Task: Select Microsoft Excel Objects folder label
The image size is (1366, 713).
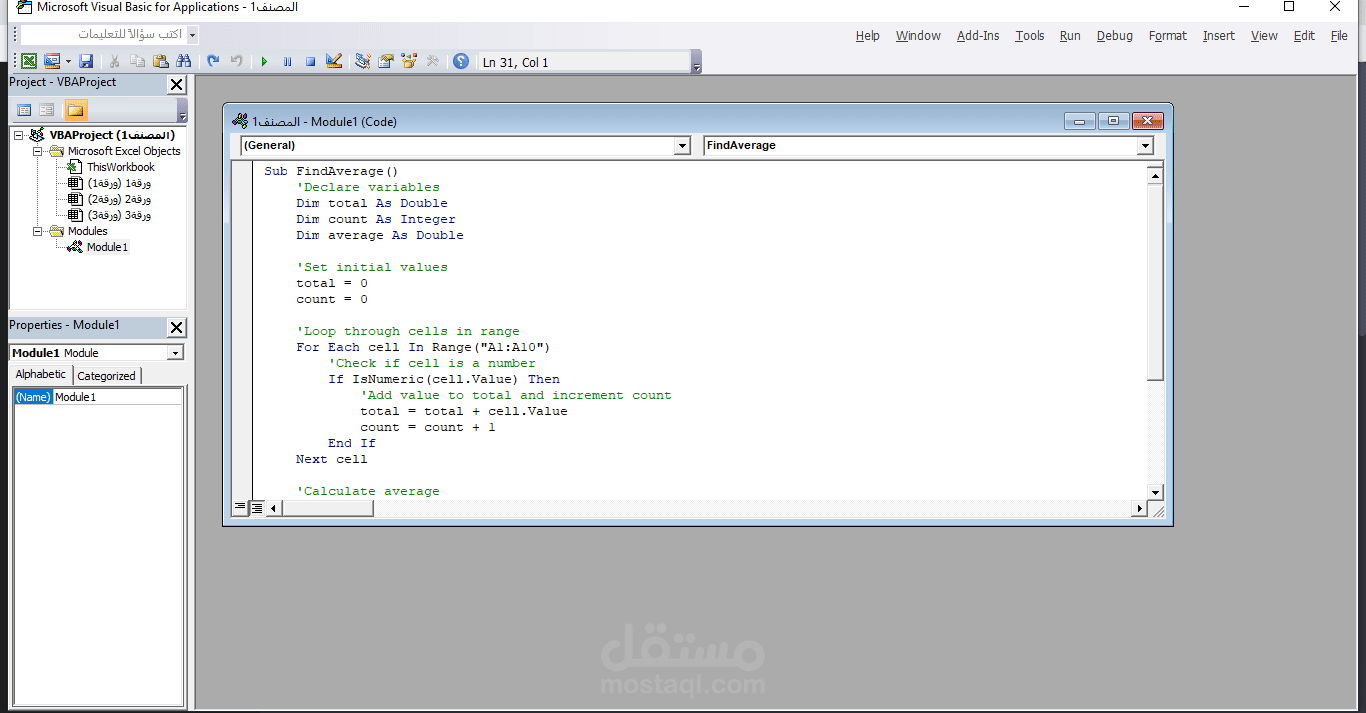Action: [x=124, y=151]
